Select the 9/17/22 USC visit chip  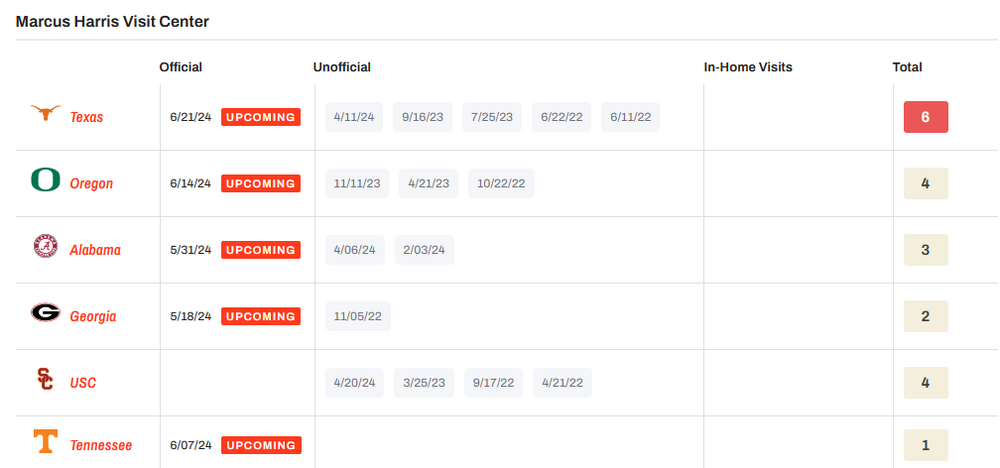click(493, 382)
